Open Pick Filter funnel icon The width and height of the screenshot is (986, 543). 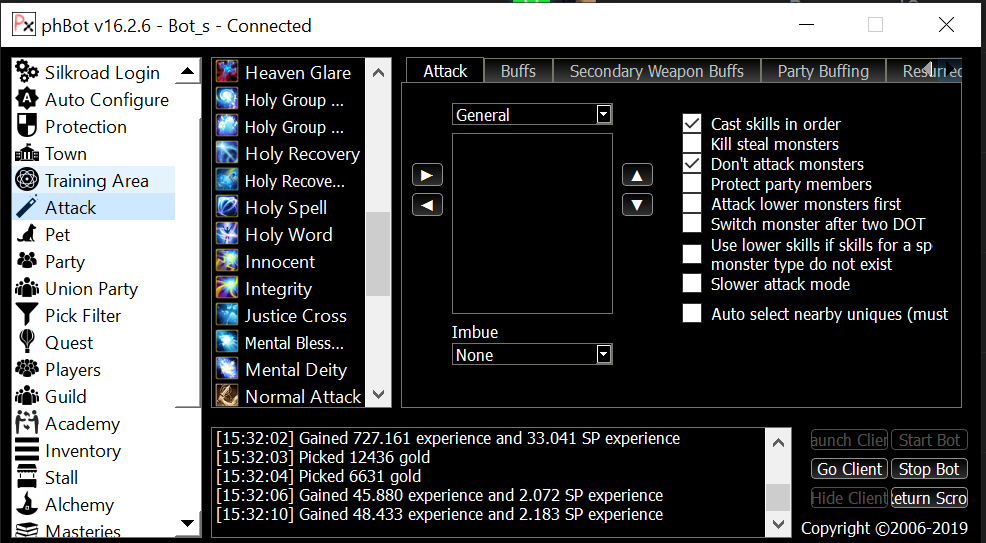27,315
